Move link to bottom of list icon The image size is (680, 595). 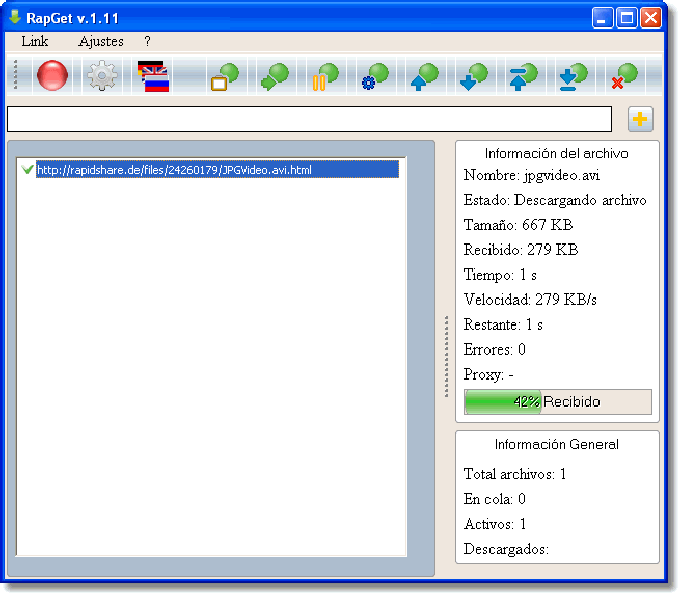573,76
